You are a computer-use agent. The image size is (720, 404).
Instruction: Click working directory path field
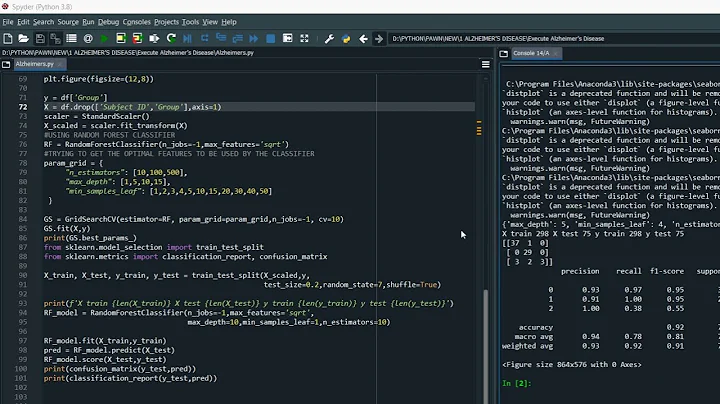[554, 39]
